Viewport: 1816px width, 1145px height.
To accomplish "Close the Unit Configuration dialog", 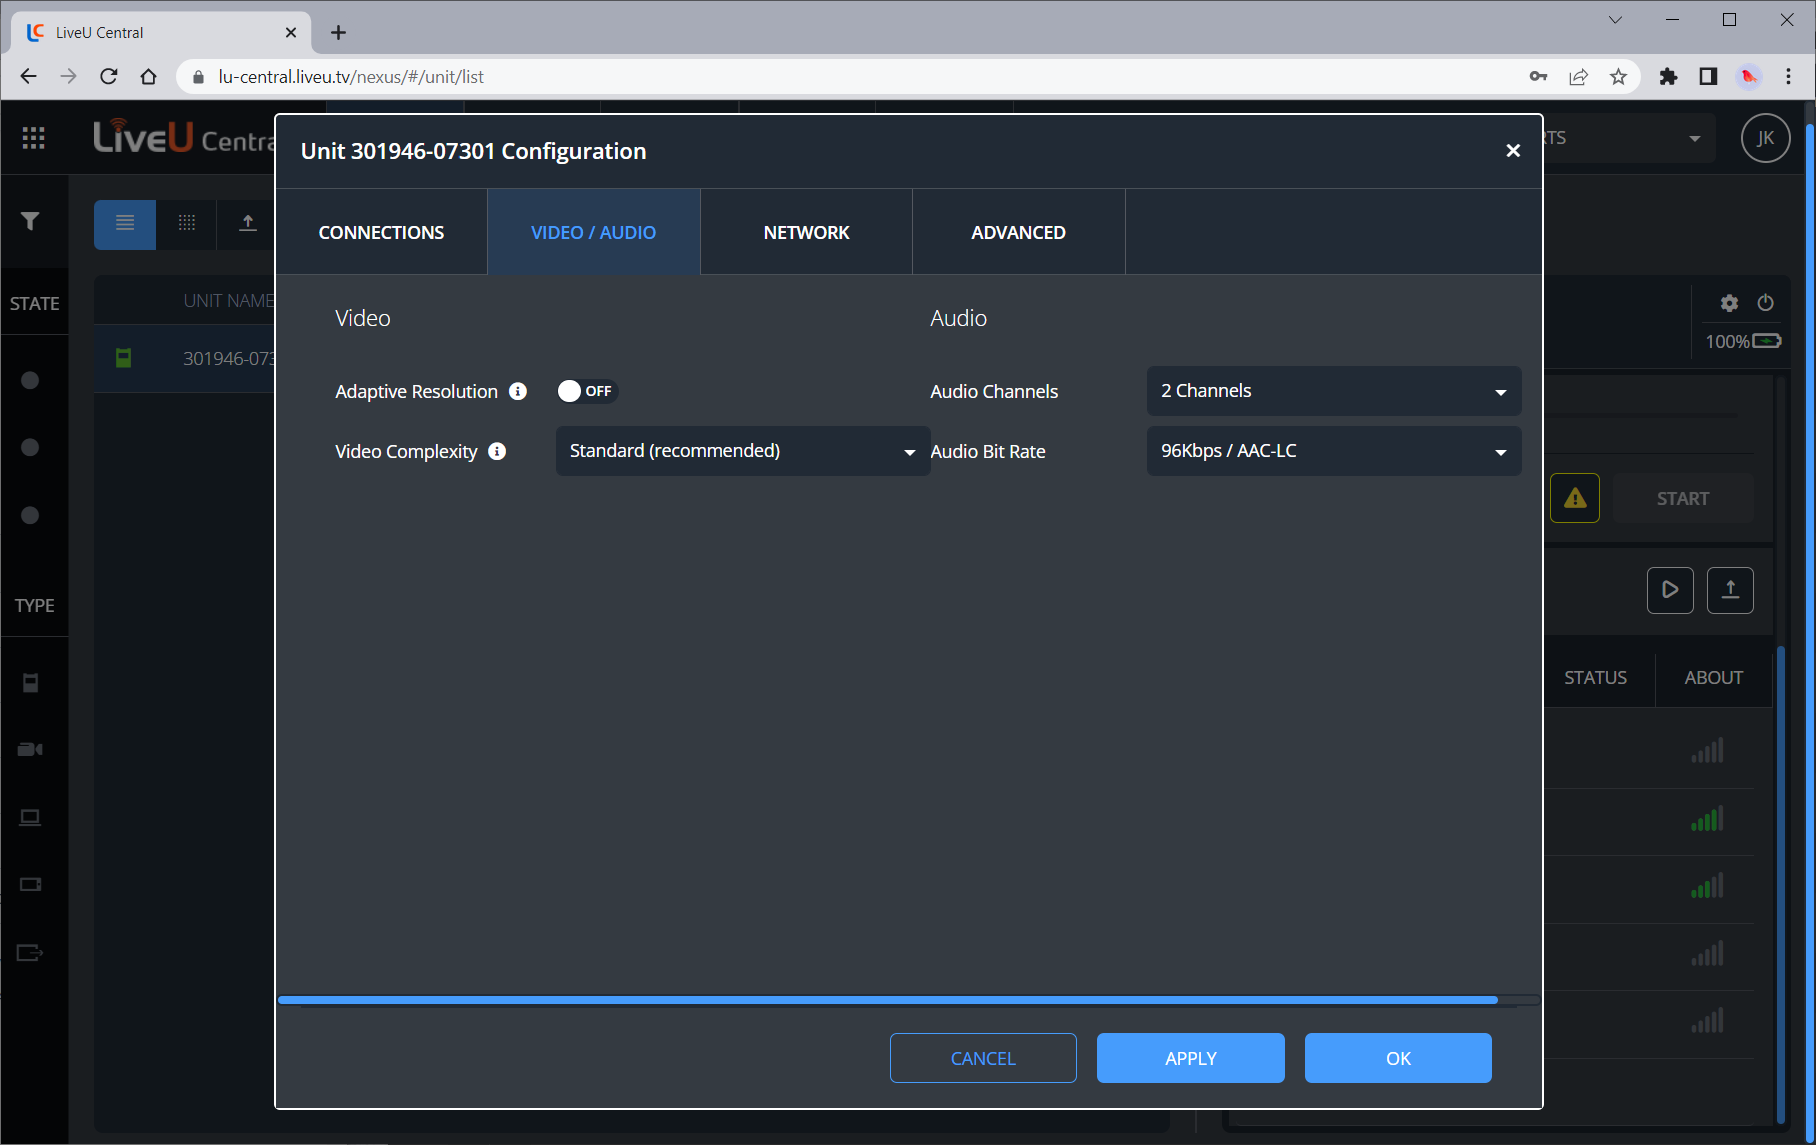I will pos(1513,150).
